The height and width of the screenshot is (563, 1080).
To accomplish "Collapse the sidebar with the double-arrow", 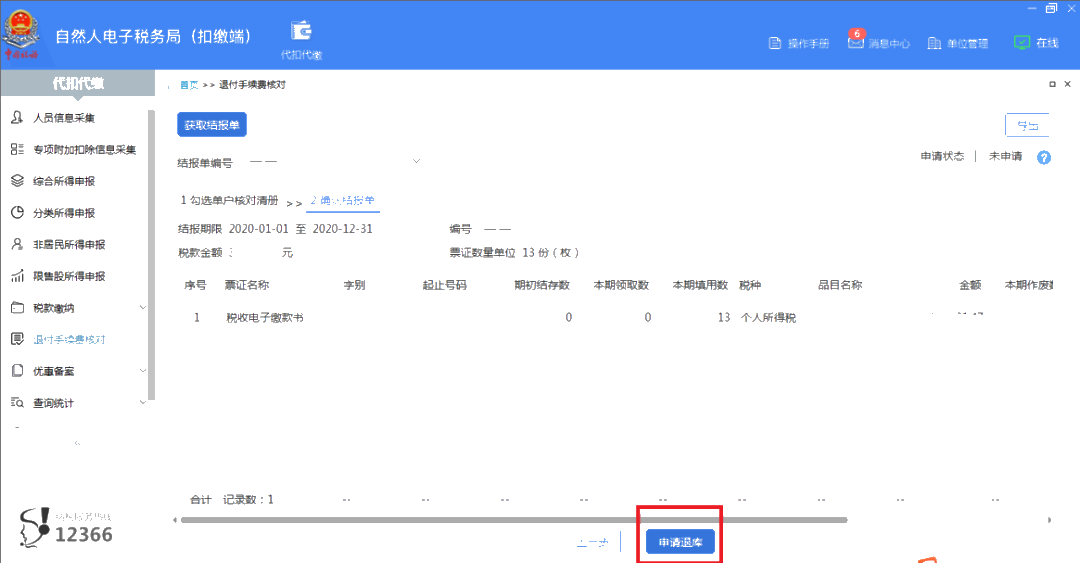I will (x=77, y=443).
